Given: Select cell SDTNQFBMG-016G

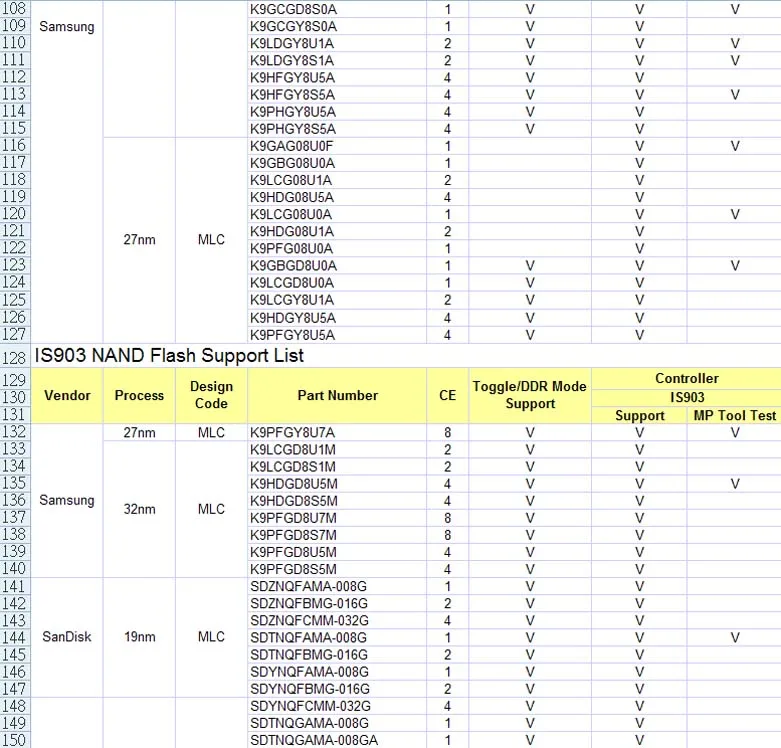Looking at the screenshot, I should click(x=337, y=654).
